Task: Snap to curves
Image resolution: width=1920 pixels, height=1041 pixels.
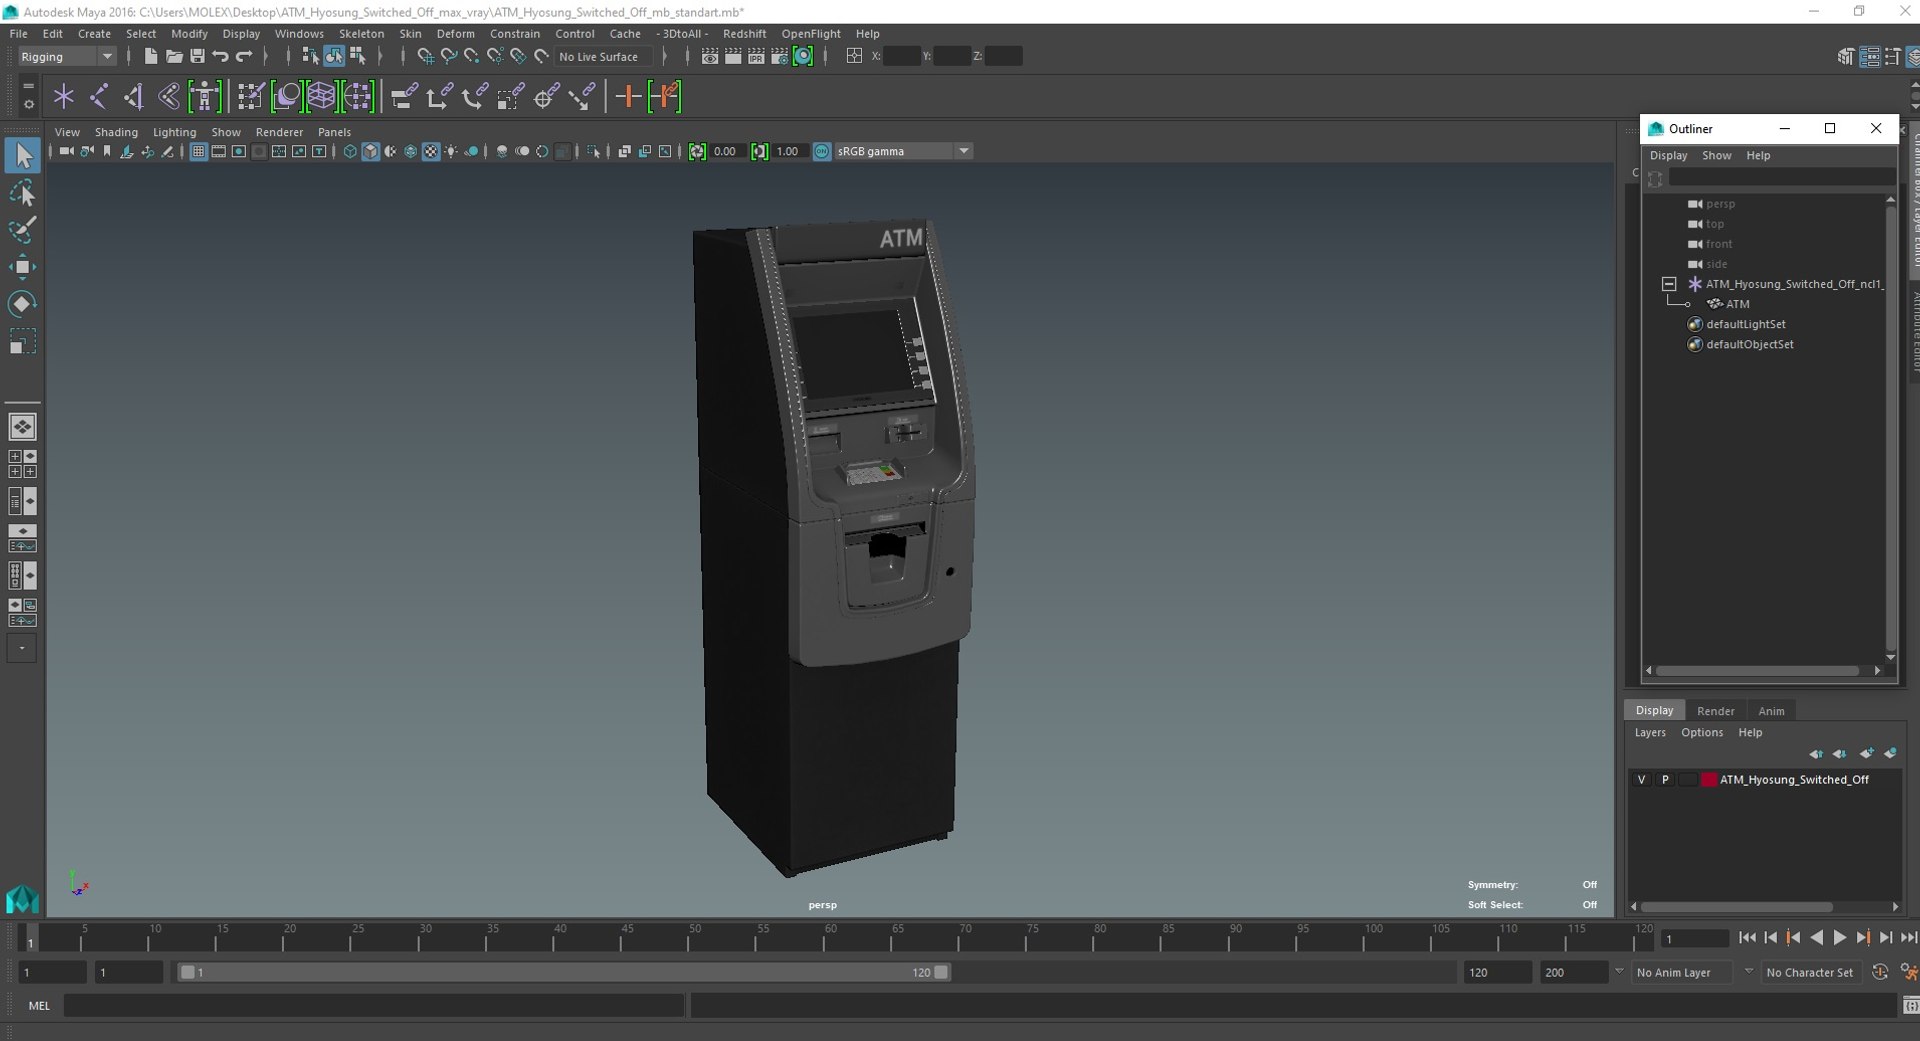Action: 448,57
